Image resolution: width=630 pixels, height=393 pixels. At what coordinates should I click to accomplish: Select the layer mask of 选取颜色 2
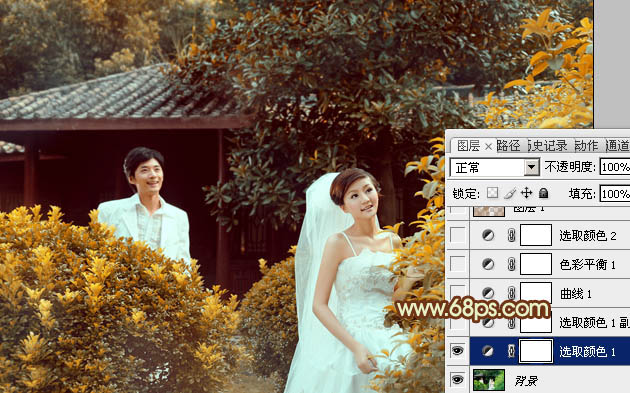click(536, 235)
